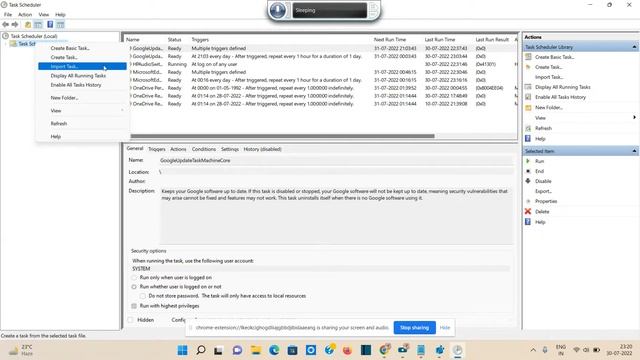This screenshot has height=360, width=640.
Task: Toggle the Hidden checkbox
Action: pos(130,320)
